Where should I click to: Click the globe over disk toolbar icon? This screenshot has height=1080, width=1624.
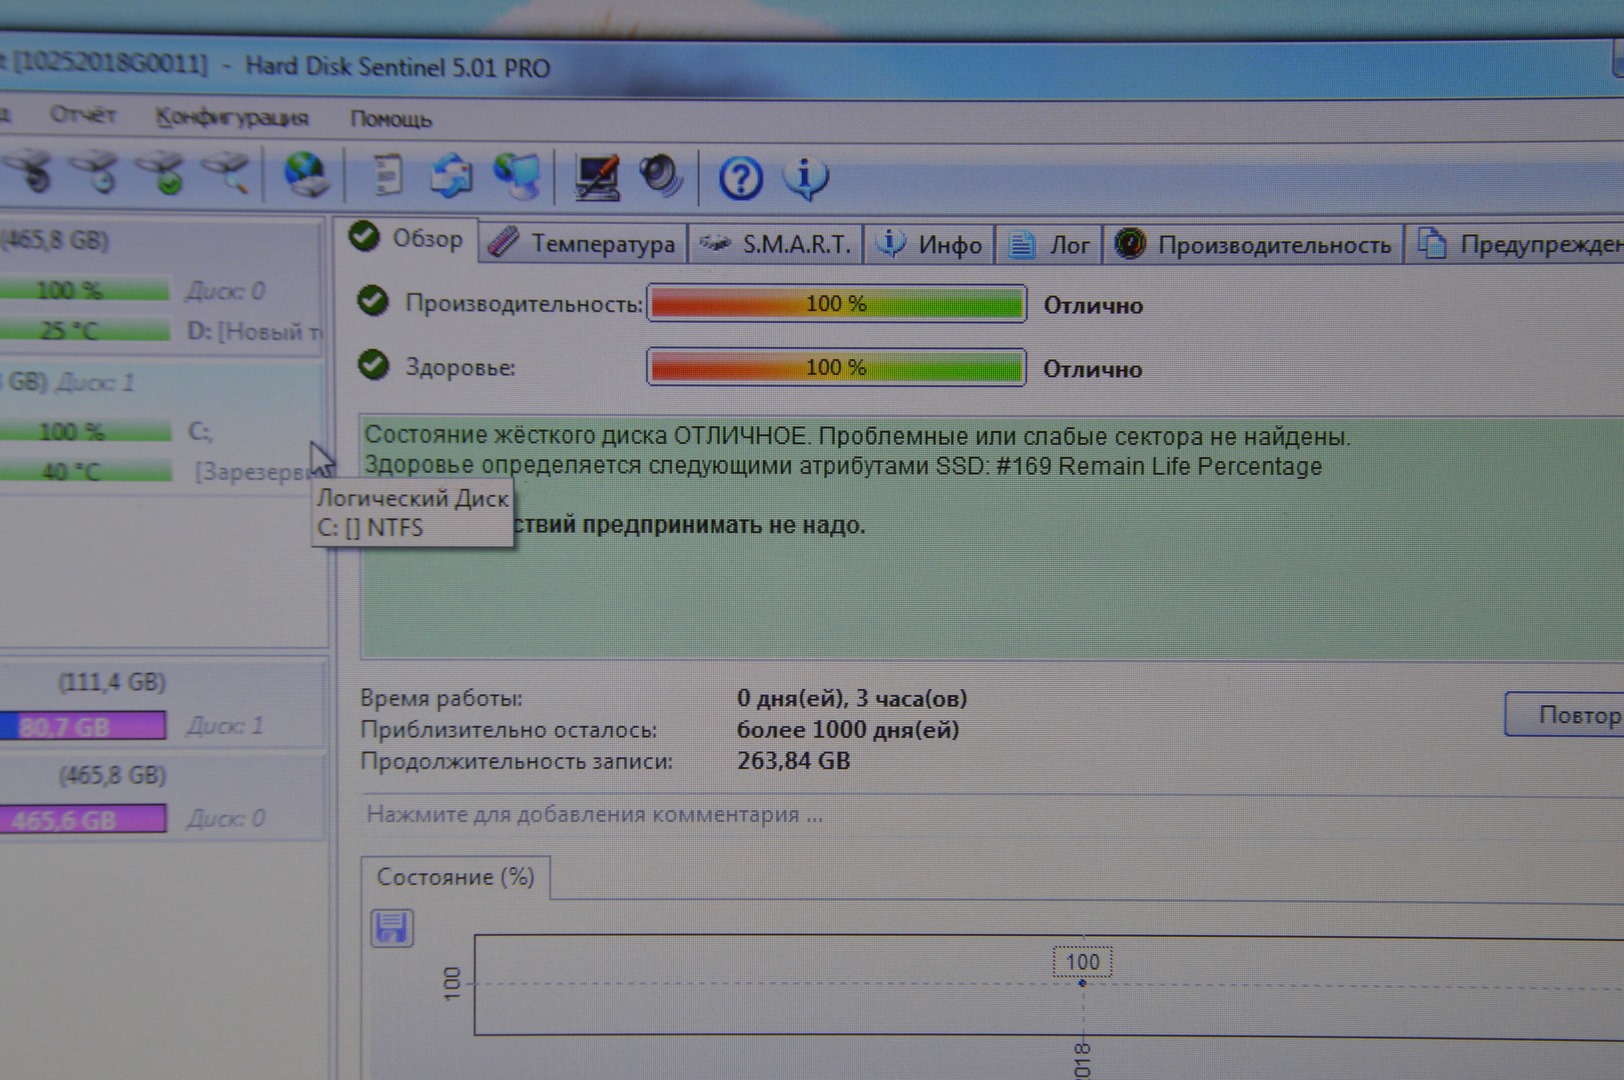coord(305,175)
